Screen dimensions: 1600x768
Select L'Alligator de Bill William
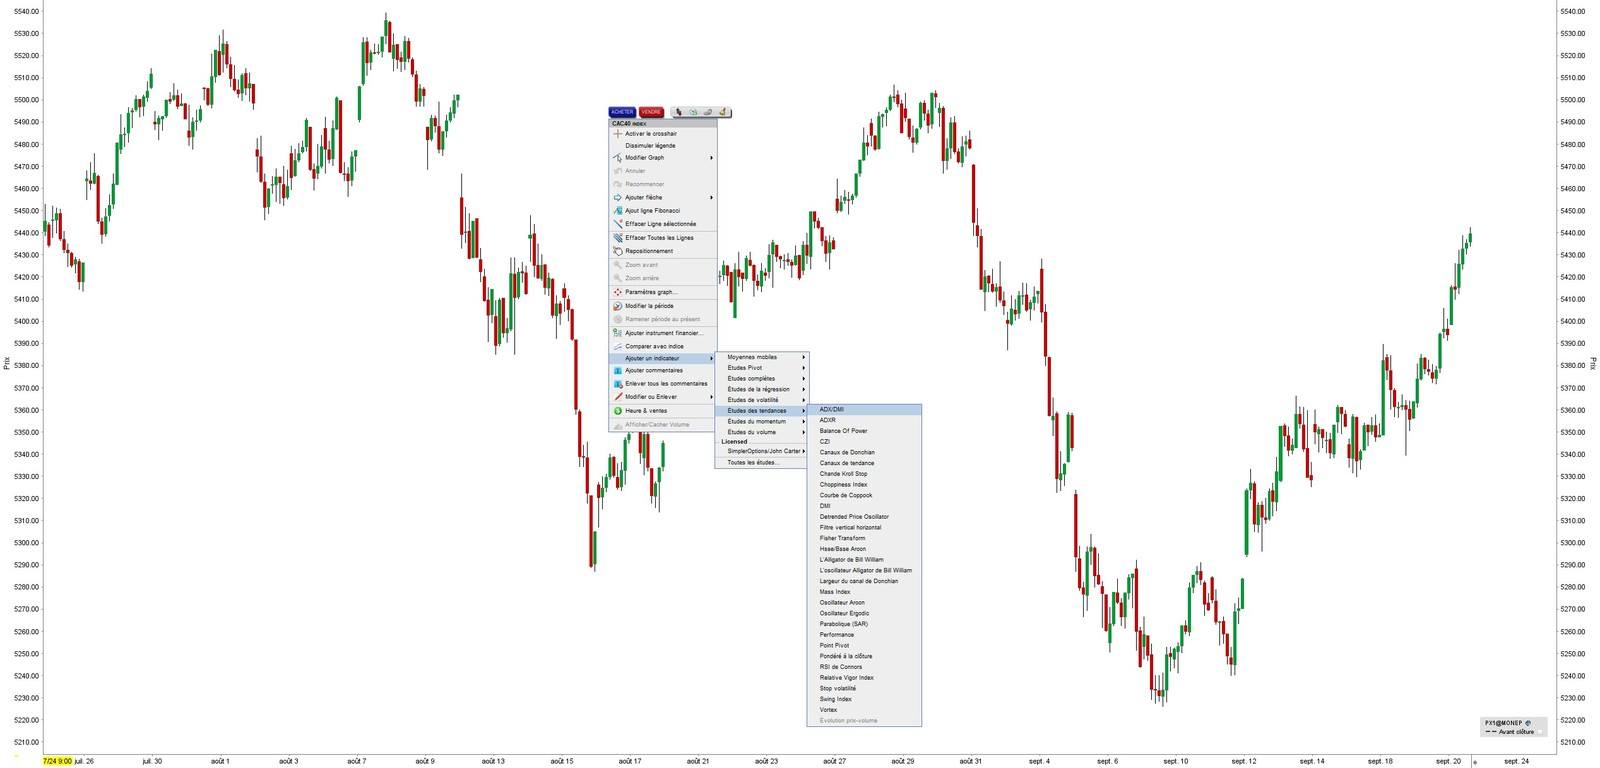(864, 560)
